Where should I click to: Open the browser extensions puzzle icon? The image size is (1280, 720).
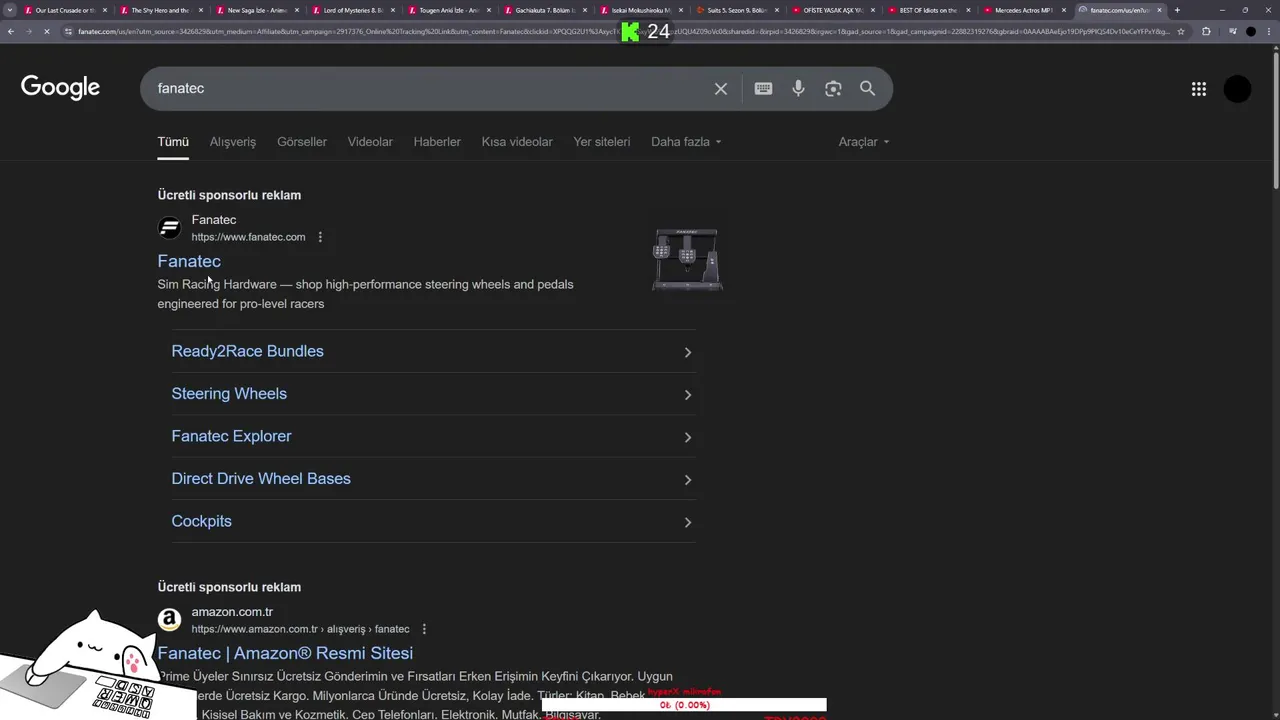point(1206,31)
